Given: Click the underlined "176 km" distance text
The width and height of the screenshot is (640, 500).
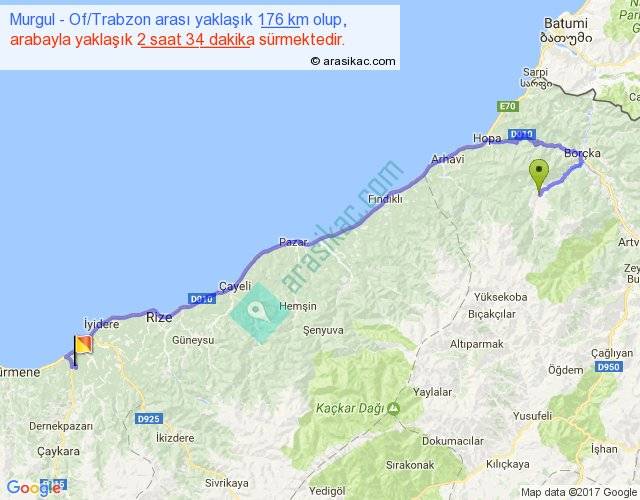Looking at the screenshot, I should pos(283,20).
